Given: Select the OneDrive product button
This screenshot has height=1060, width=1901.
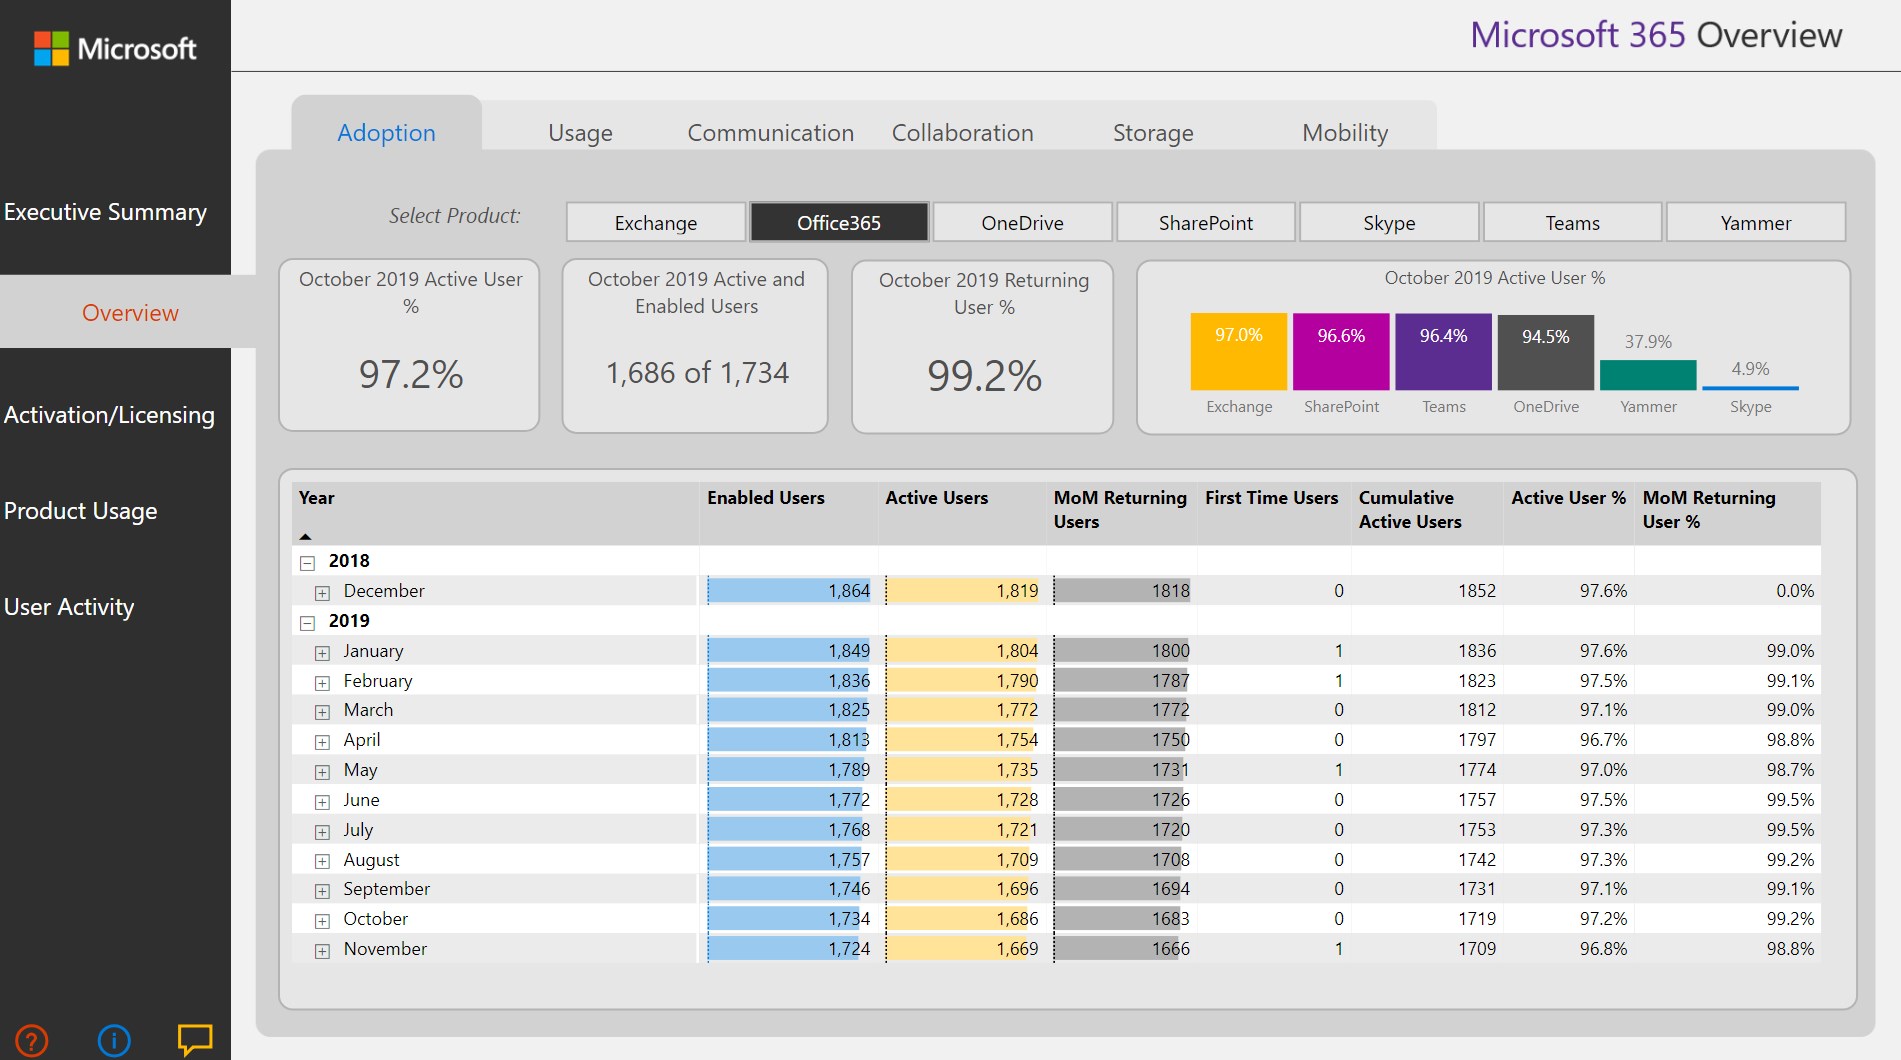Looking at the screenshot, I should [1022, 222].
